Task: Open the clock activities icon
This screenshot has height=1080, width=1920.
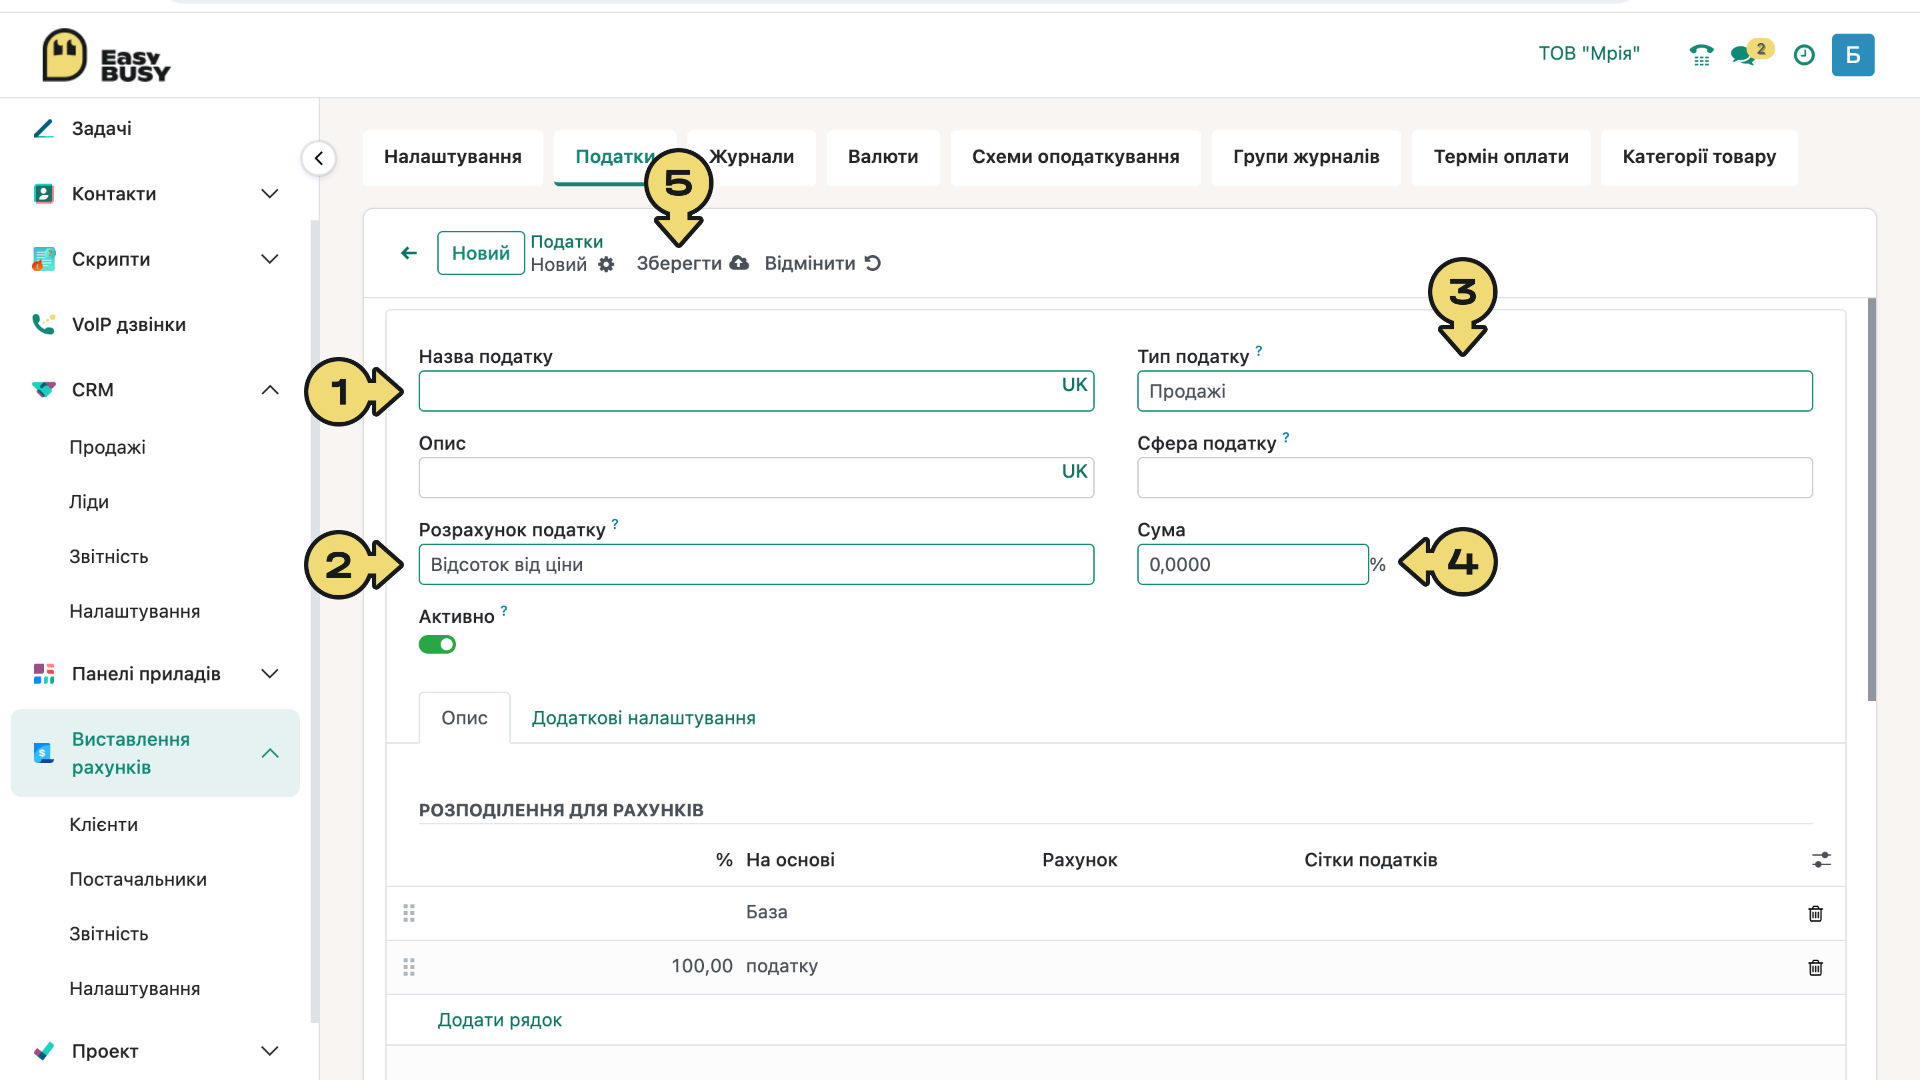Action: click(x=1804, y=55)
